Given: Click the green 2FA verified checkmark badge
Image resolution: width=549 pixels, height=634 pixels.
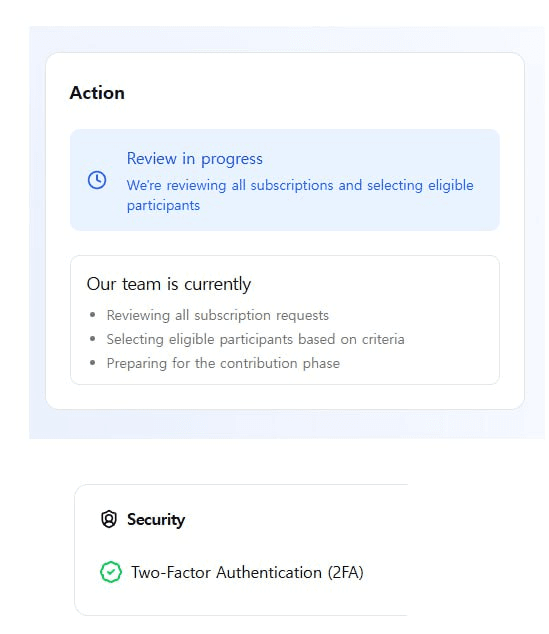Looking at the screenshot, I should 111,572.
